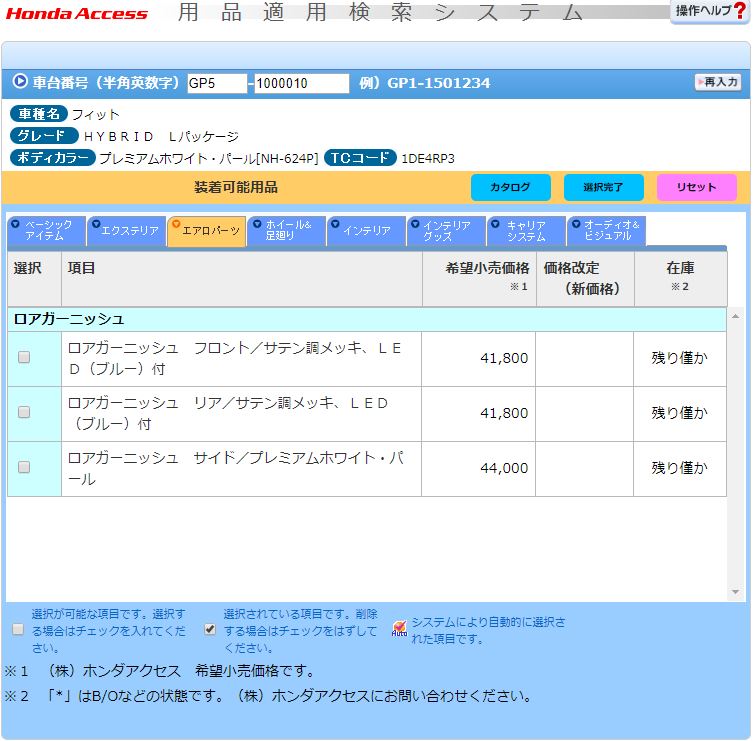Click 残り僅か stock for フロント garnish
This screenshot has height=741, width=754.
click(679, 358)
